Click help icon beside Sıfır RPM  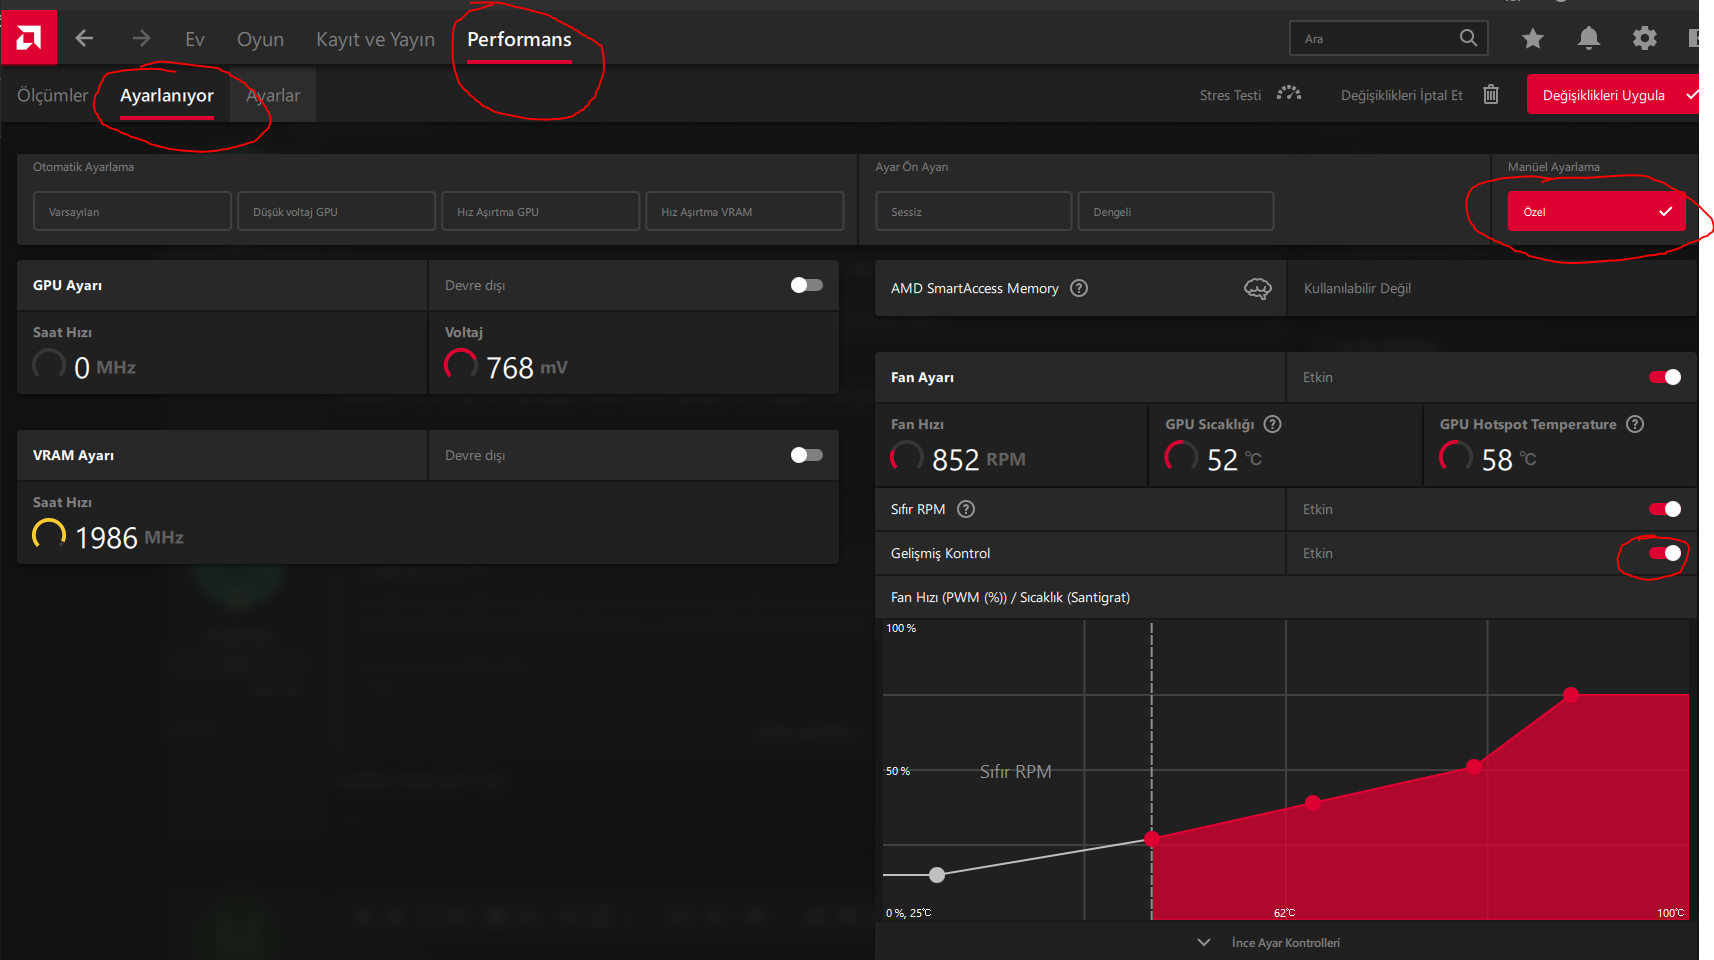[x=966, y=509]
